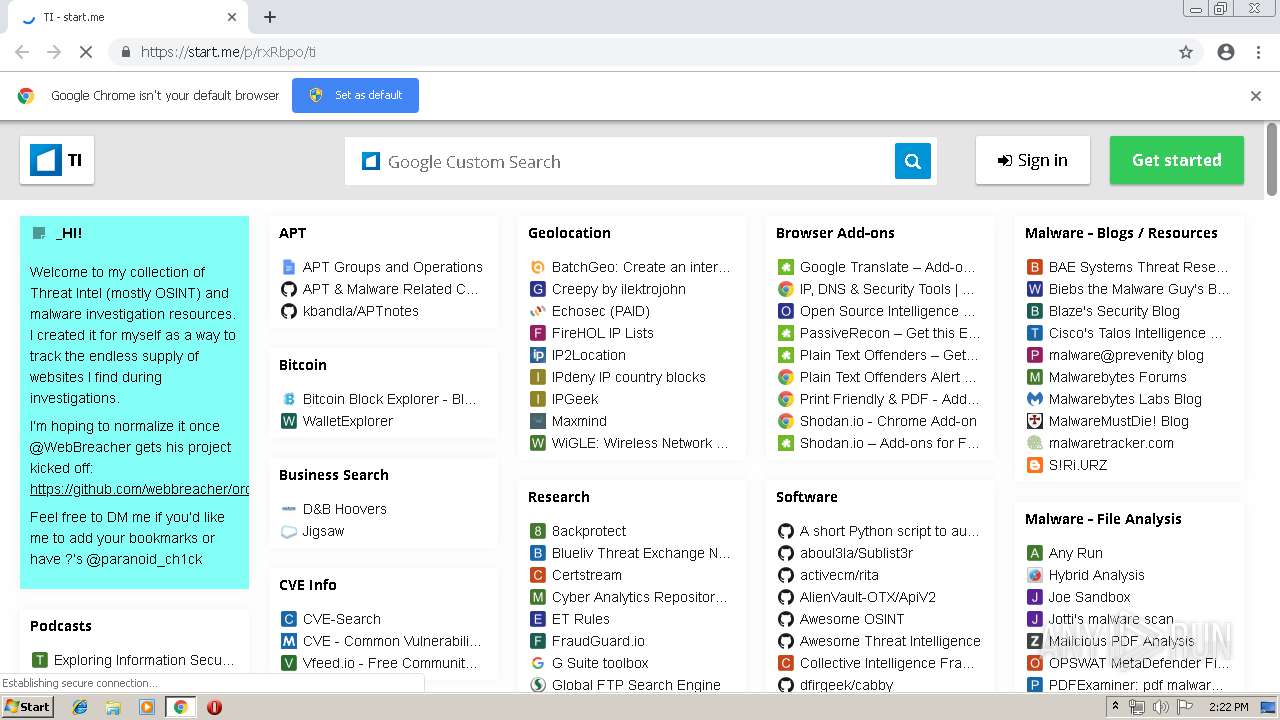Open Print Friendly & PDF link
Image resolution: width=1280 pixels, height=720 pixels.
tap(889, 399)
